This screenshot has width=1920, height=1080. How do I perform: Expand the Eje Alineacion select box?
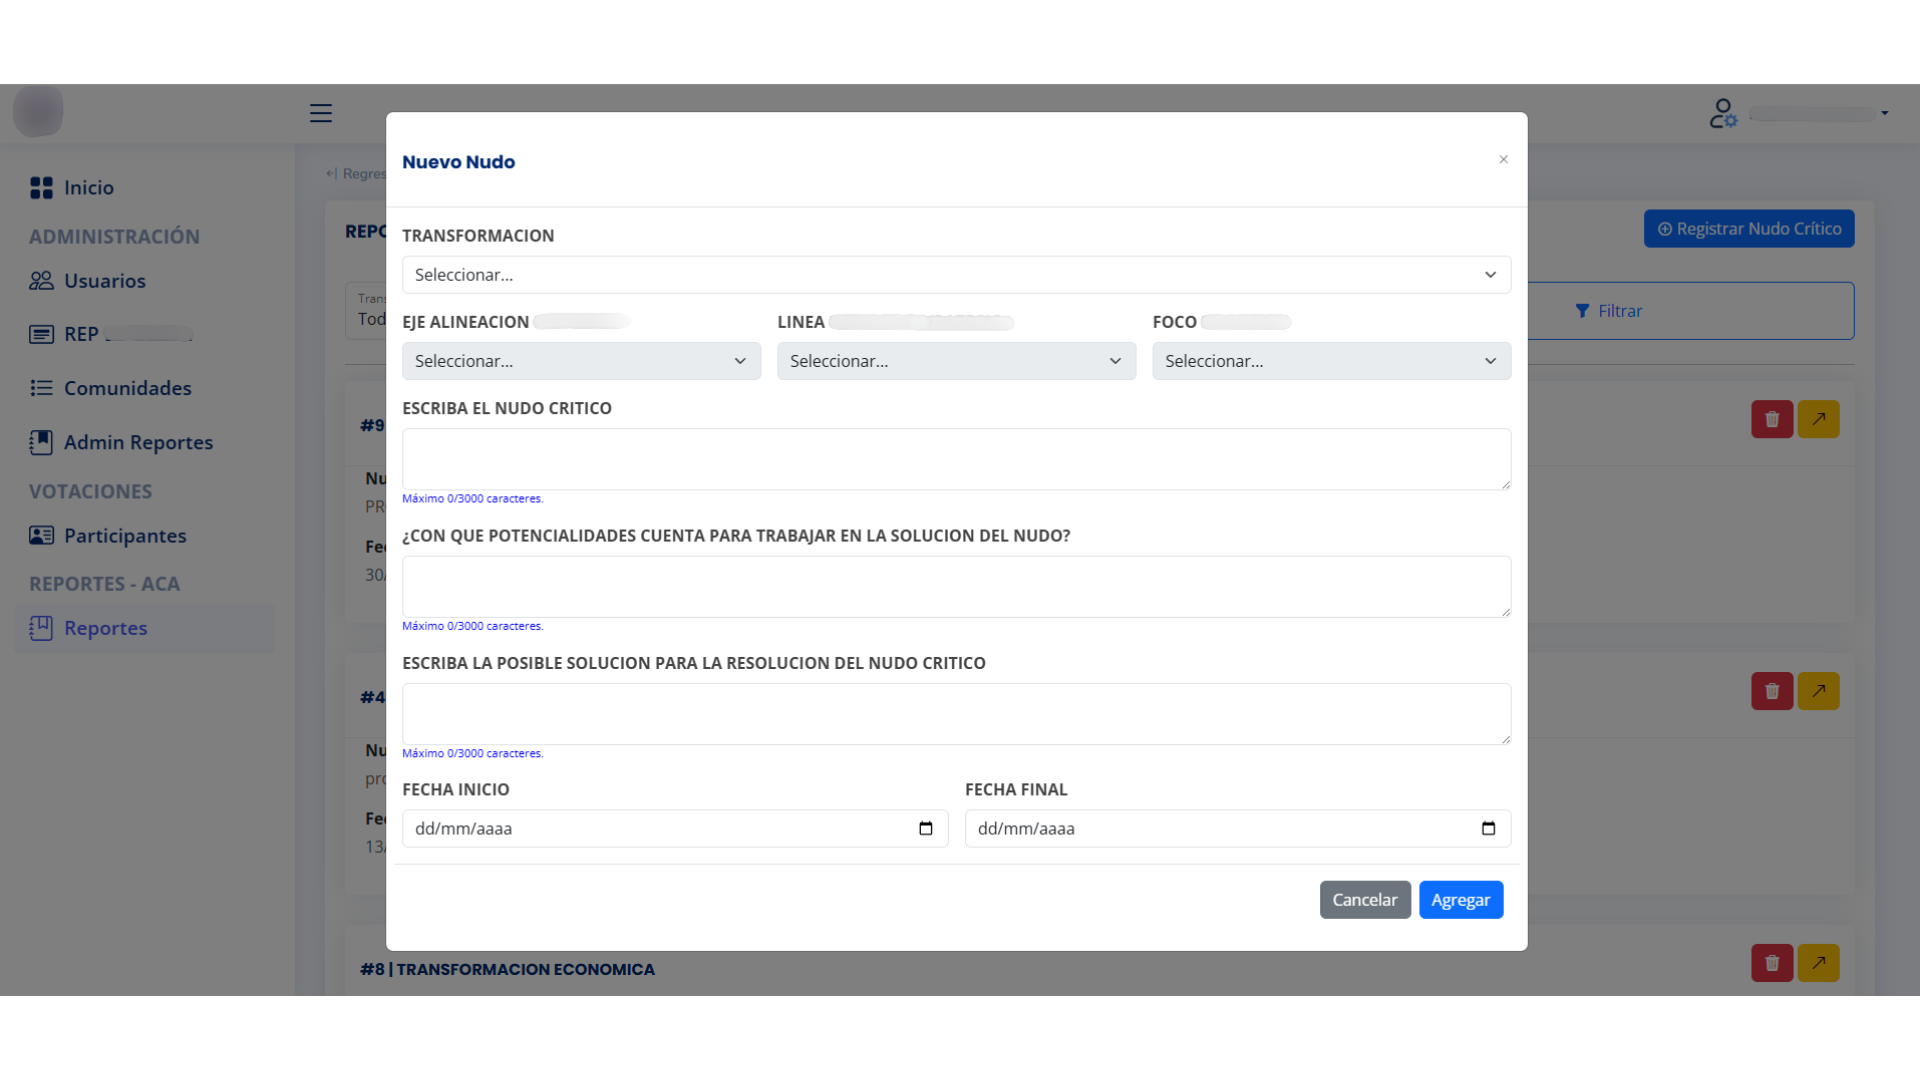581,361
